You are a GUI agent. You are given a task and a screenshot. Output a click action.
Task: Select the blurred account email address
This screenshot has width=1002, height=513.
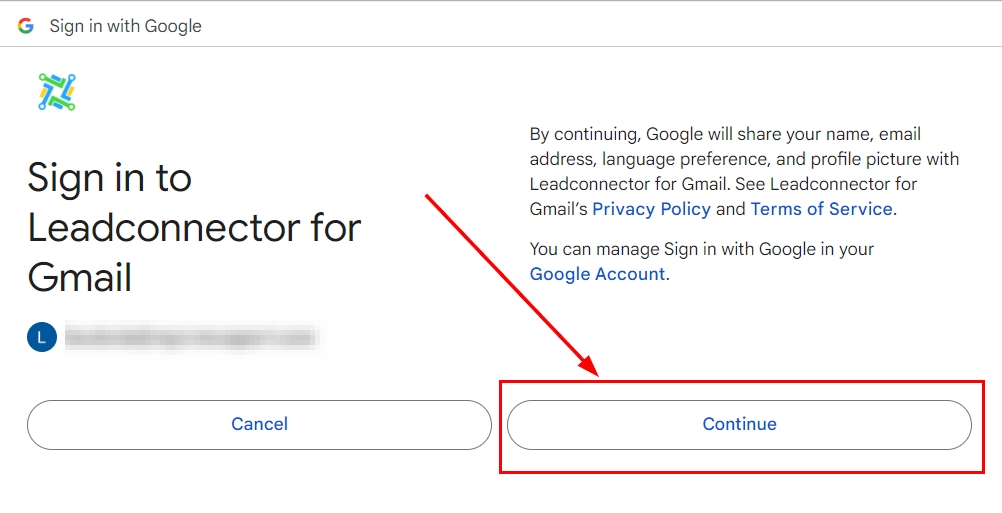click(x=190, y=338)
